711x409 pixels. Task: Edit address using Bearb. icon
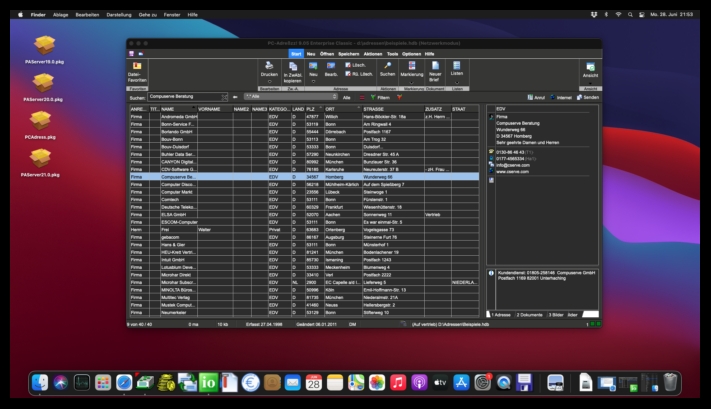pos(331,66)
